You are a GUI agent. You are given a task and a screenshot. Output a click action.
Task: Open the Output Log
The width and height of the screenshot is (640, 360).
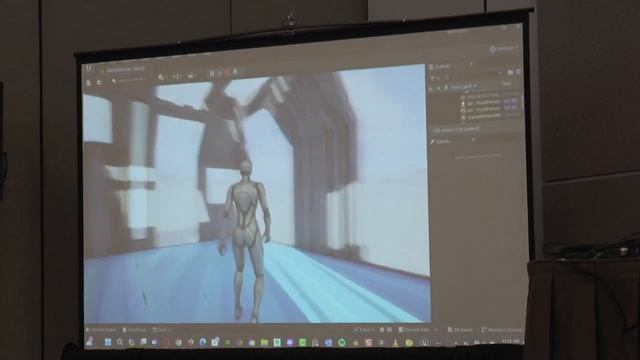(x=135, y=330)
